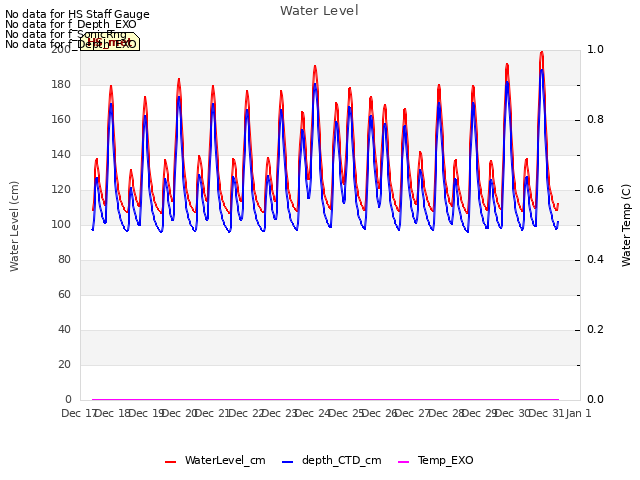The height and width of the screenshot is (480, 640).
Task: Click the Dec 20 x-axis tick label
Action: 178,413
